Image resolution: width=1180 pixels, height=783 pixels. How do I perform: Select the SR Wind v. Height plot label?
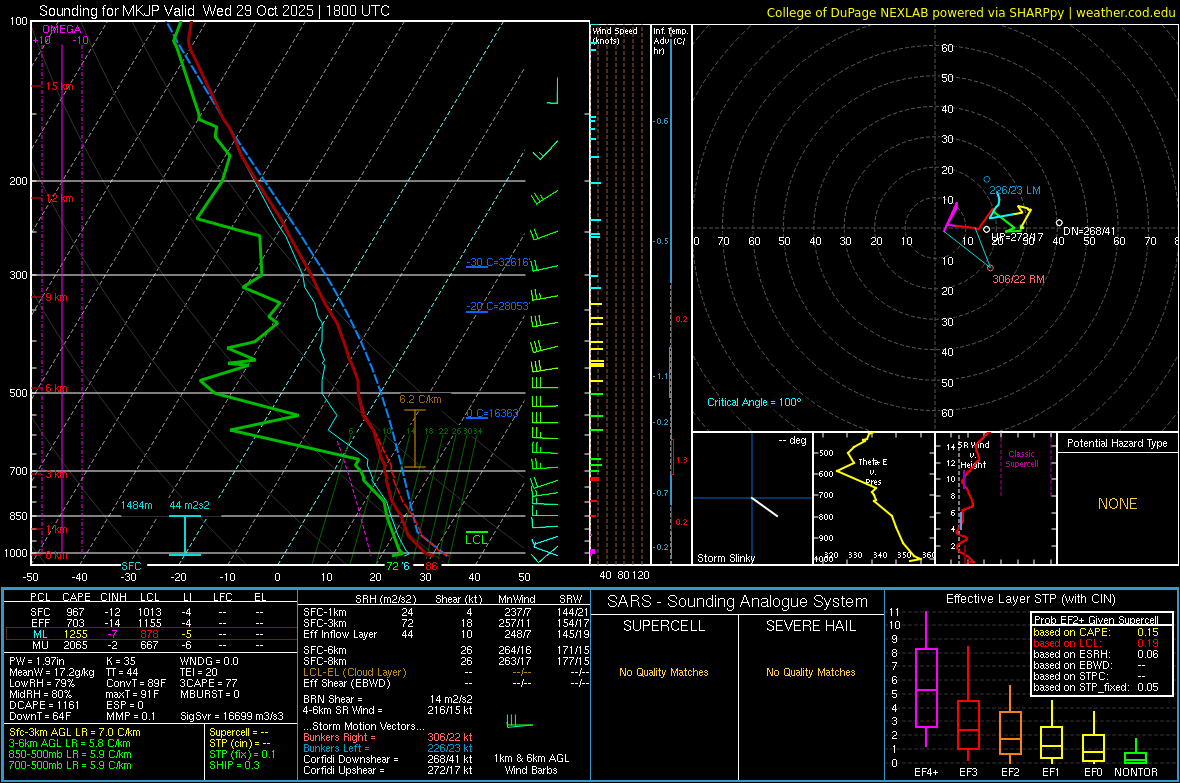pyautogui.click(x=974, y=455)
